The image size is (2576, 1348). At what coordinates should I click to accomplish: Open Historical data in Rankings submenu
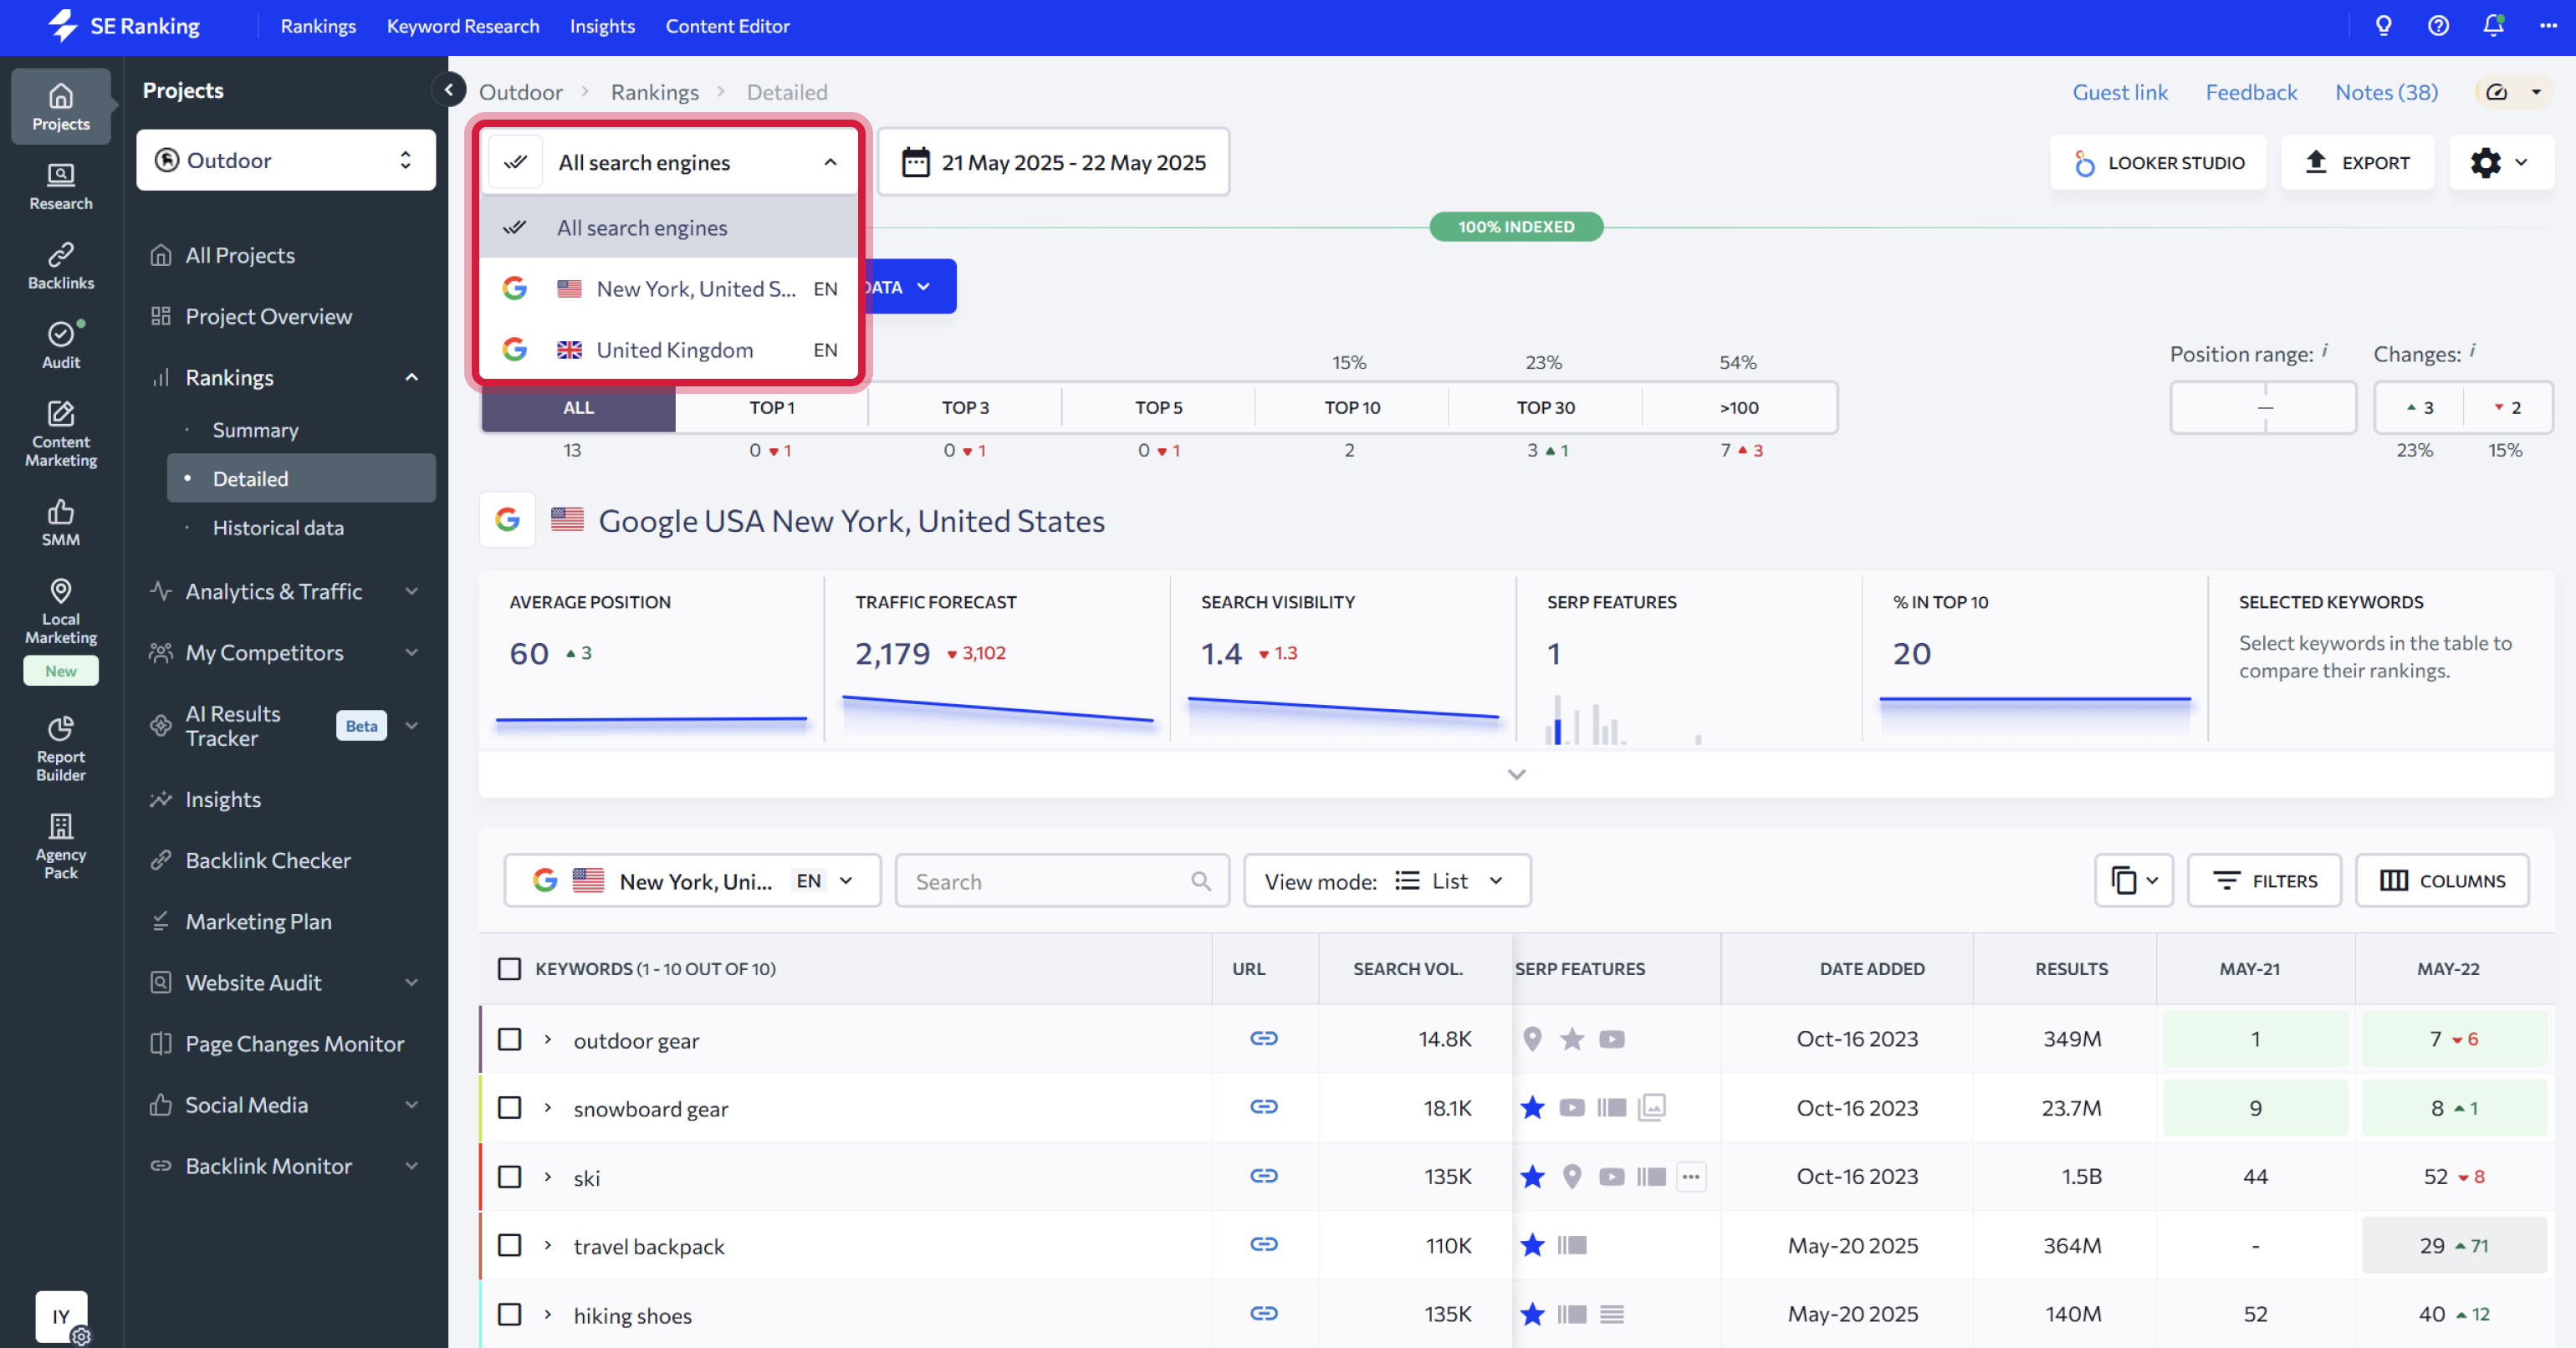[x=278, y=528]
